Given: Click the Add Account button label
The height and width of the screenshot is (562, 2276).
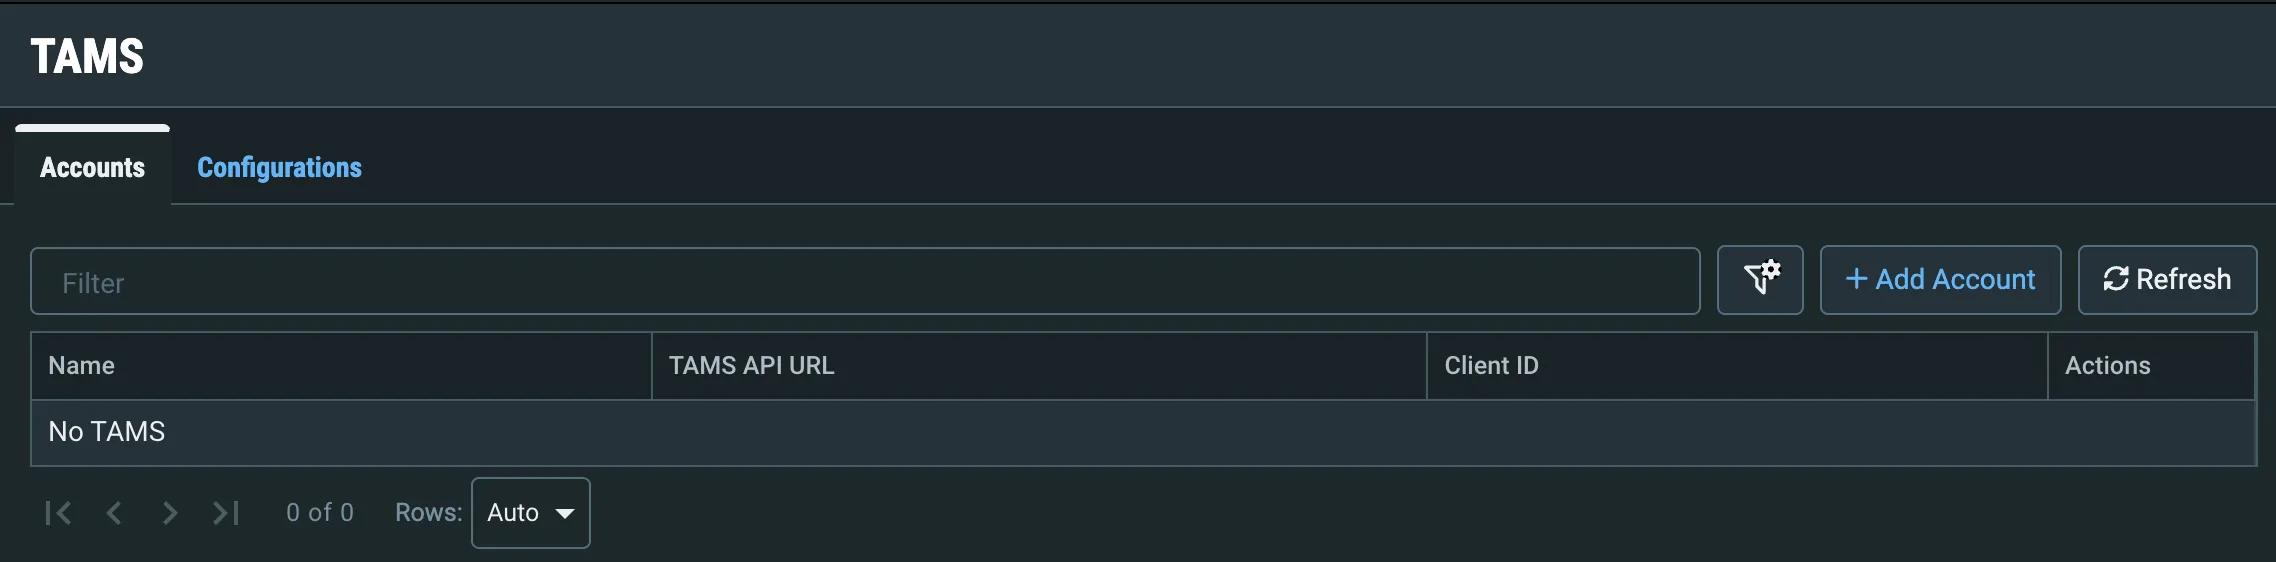Looking at the screenshot, I should point(1955,279).
